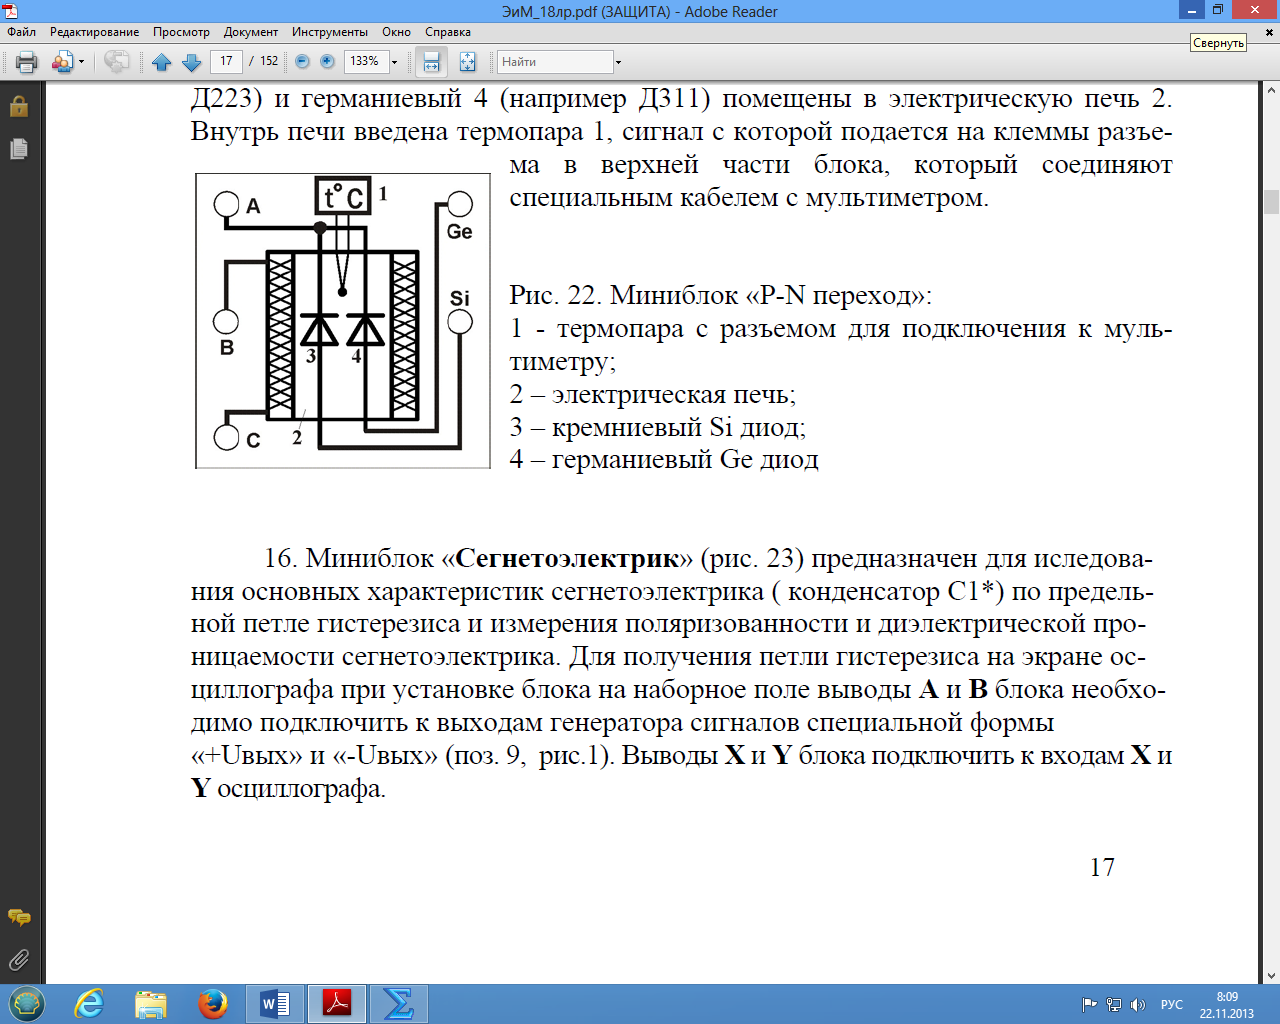Close the document with the small x
Screen dimensions: 1280x1024
1271,32
